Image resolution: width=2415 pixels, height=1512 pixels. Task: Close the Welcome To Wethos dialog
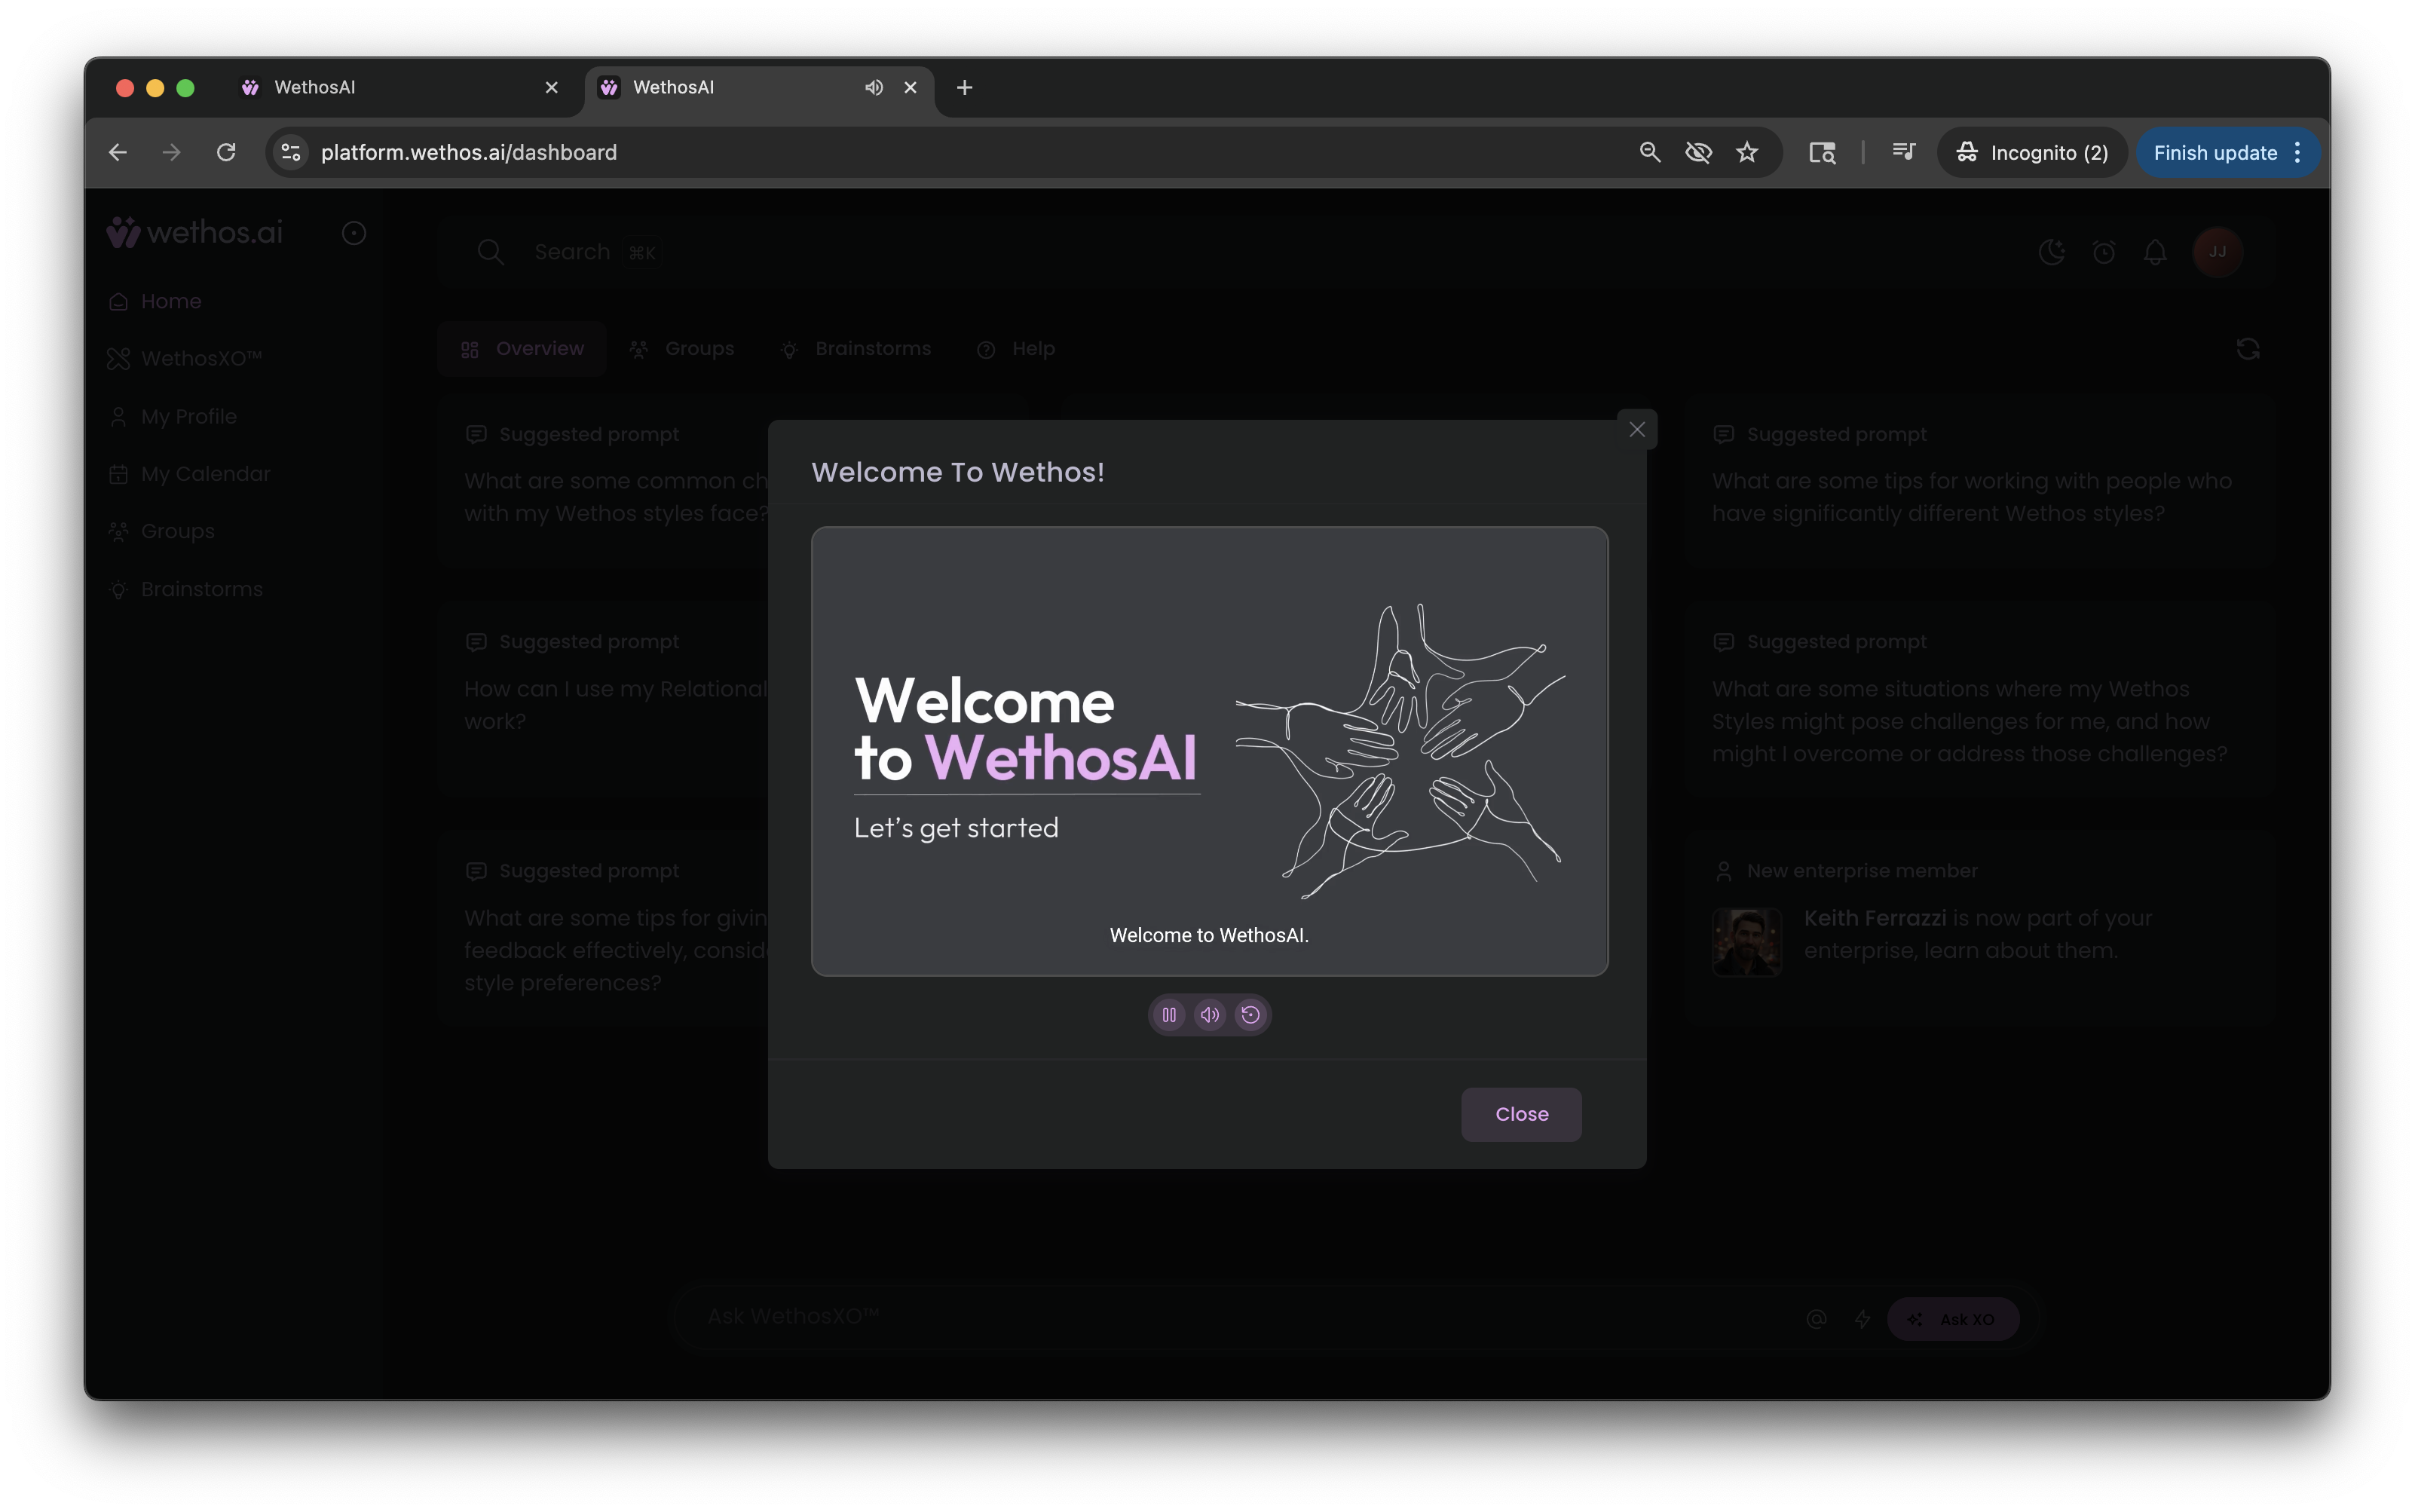[1521, 1114]
